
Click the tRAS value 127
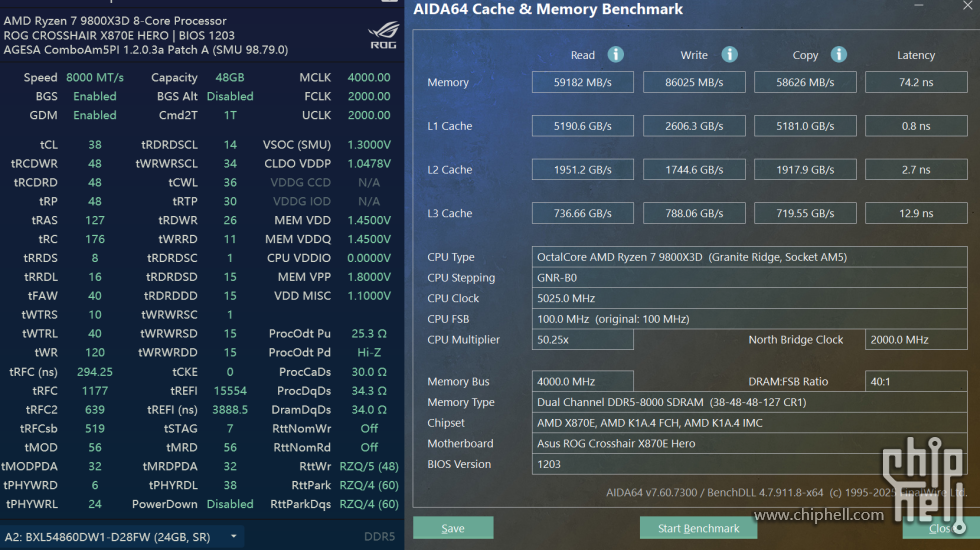tap(95, 220)
